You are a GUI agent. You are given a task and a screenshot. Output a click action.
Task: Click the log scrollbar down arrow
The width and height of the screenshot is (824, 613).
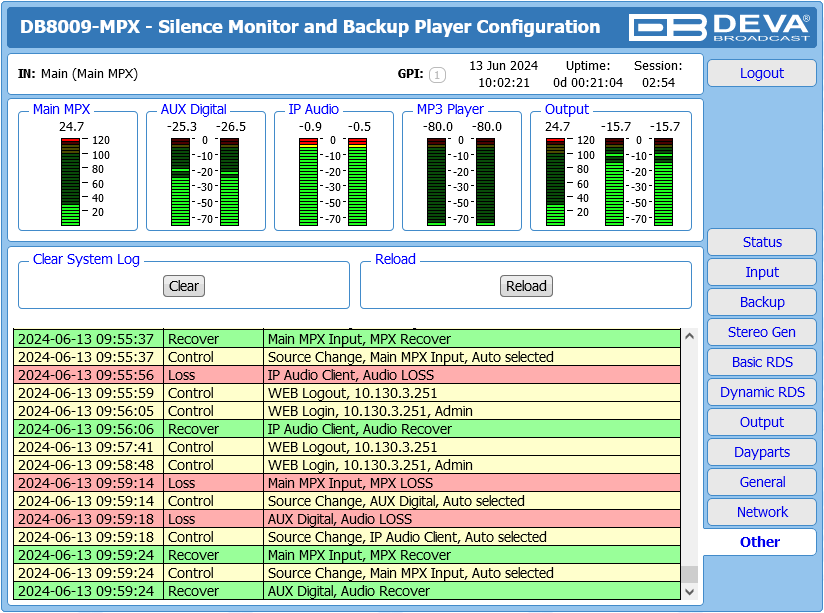[x=689, y=591]
